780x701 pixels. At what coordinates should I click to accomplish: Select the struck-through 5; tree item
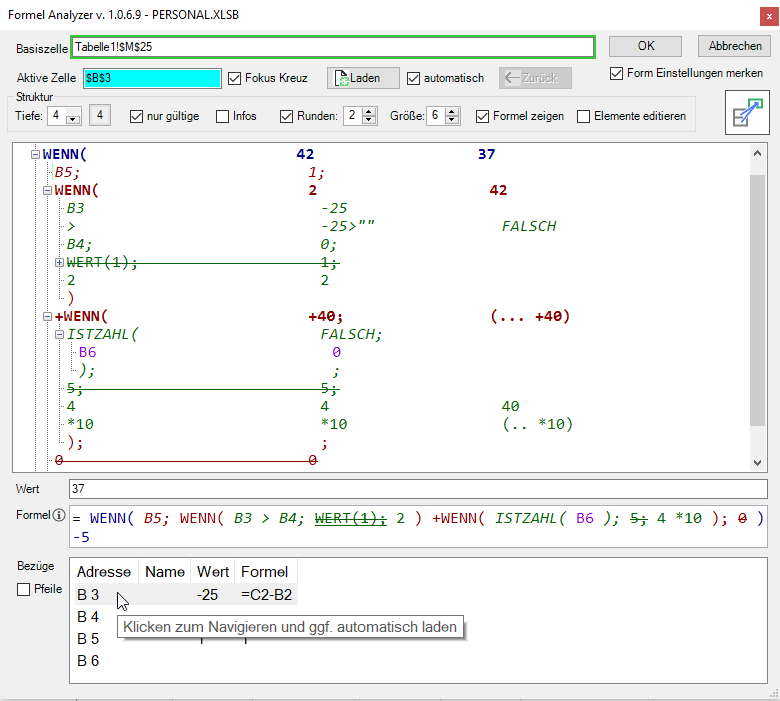75,388
